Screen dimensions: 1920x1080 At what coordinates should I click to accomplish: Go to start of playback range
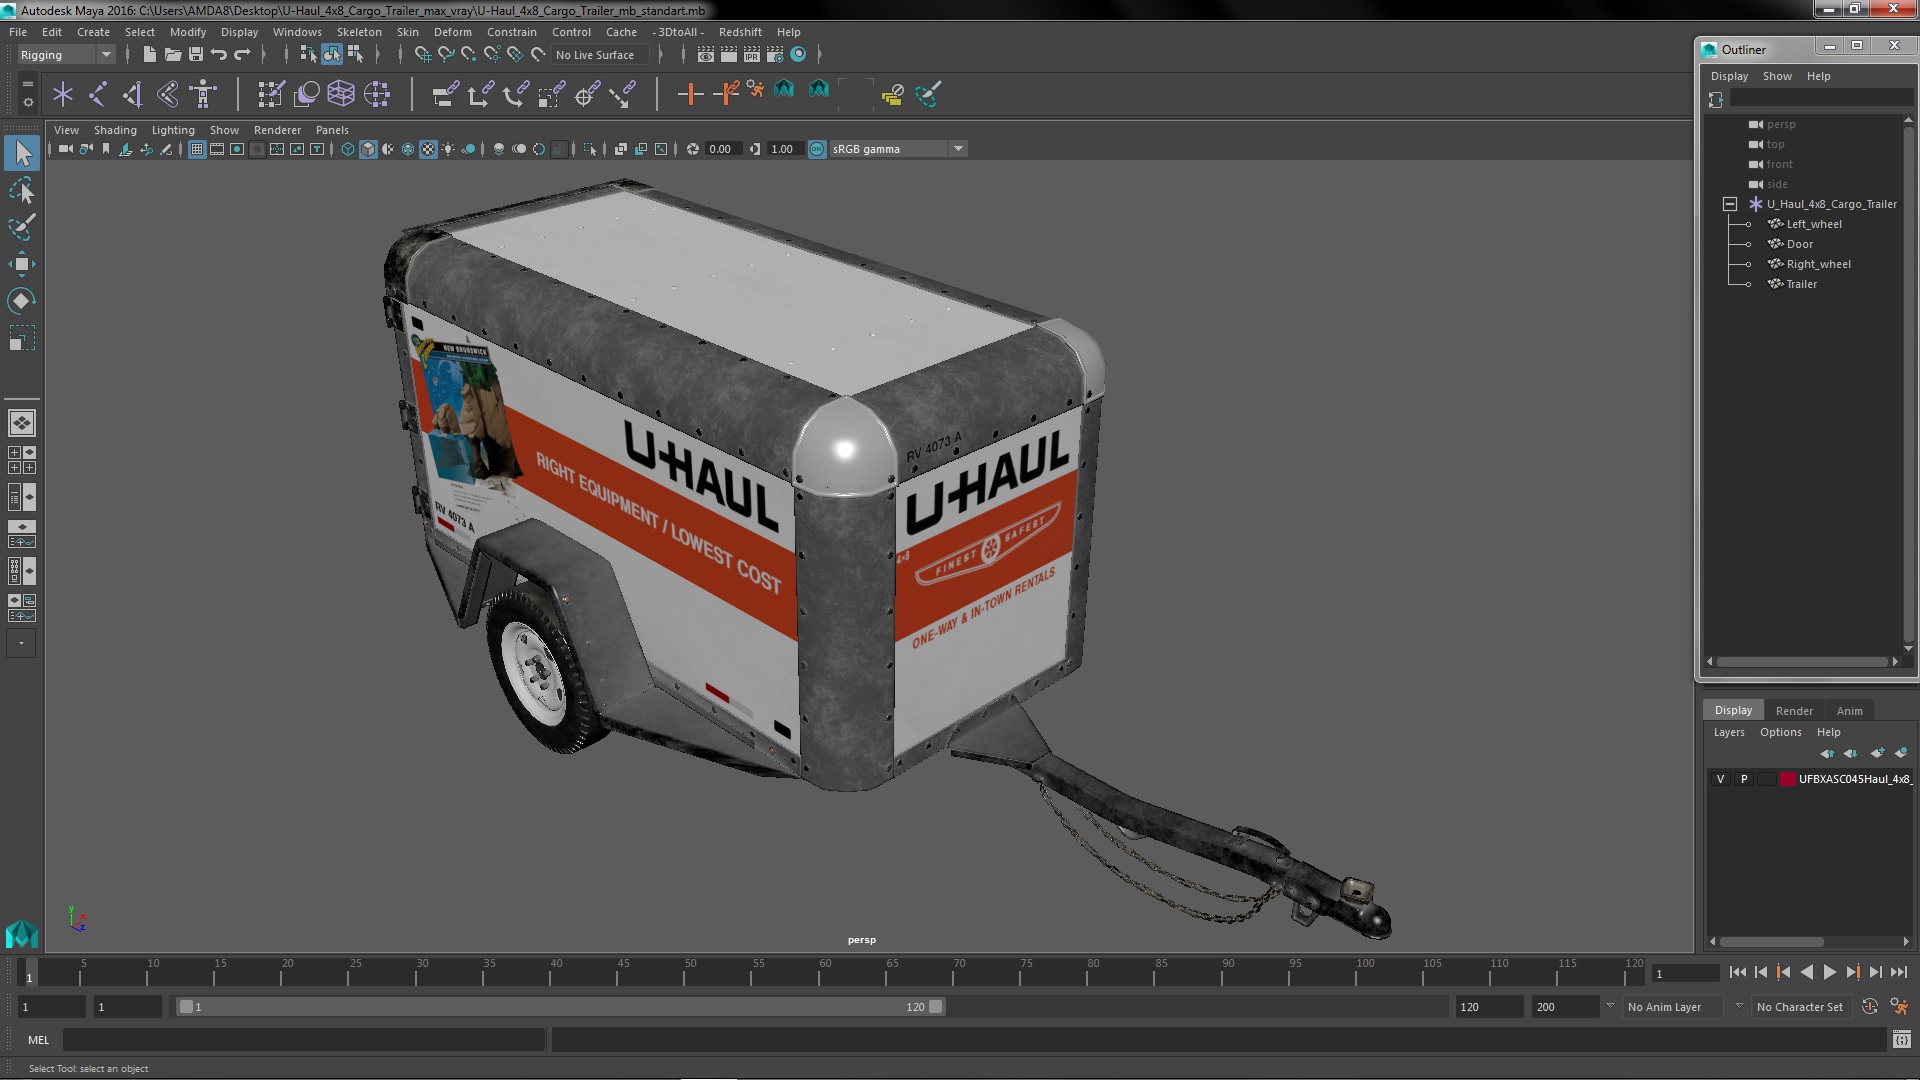pyautogui.click(x=1737, y=972)
